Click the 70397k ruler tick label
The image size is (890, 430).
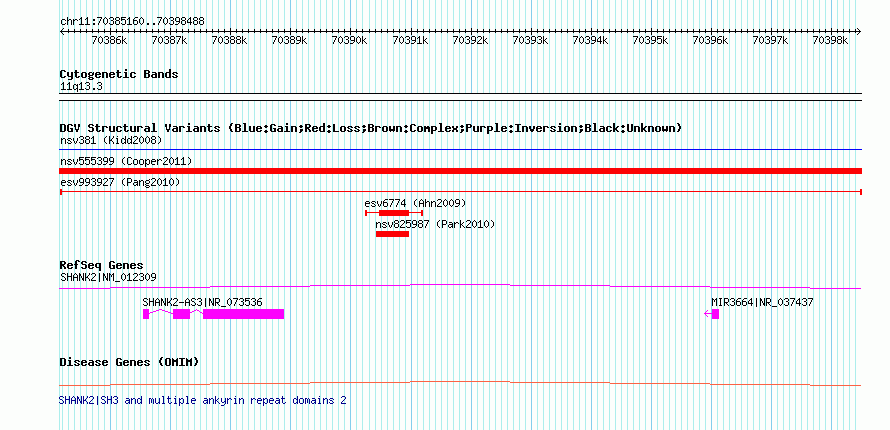[771, 40]
